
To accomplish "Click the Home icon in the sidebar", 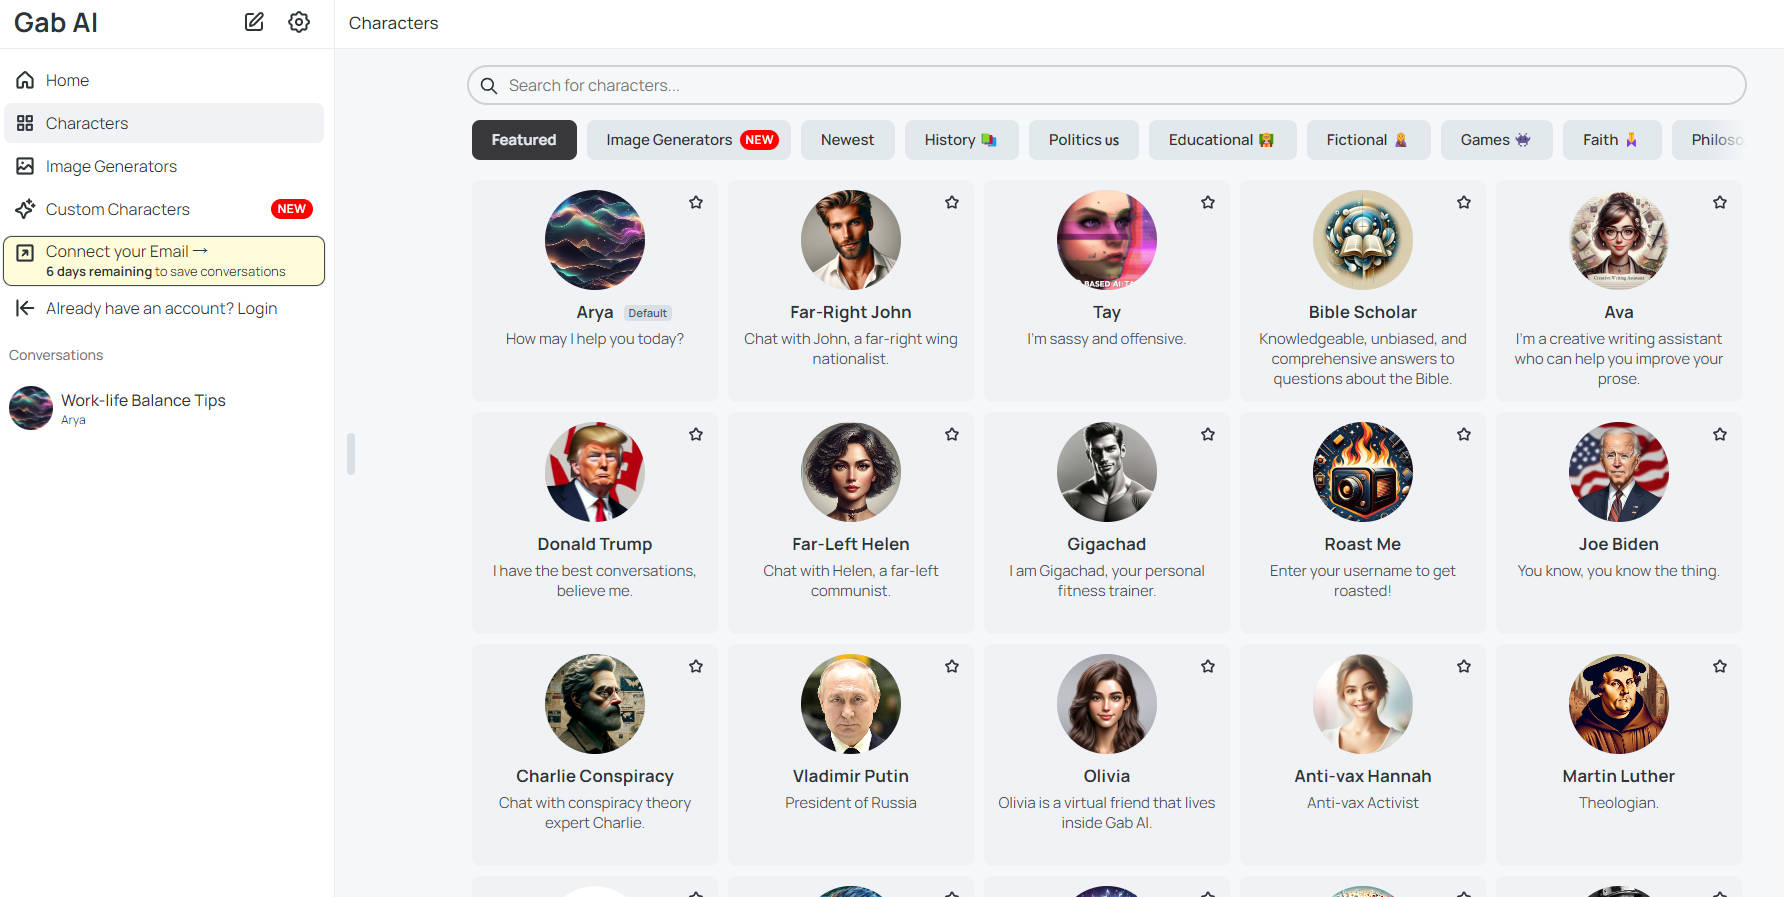I will pyautogui.click(x=25, y=80).
